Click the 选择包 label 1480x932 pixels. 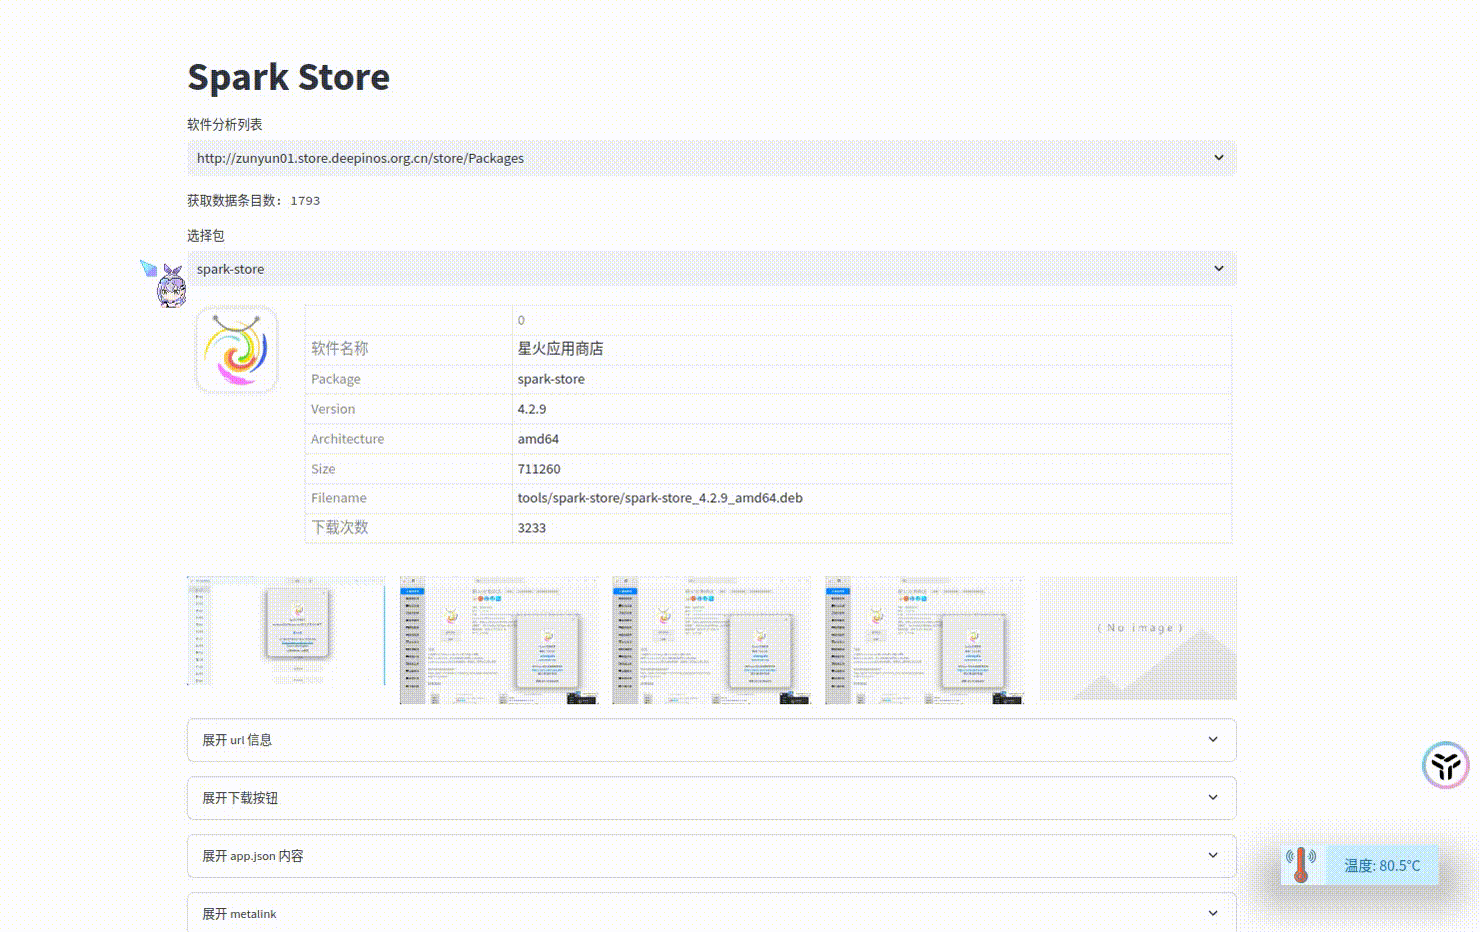(x=206, y=236)
